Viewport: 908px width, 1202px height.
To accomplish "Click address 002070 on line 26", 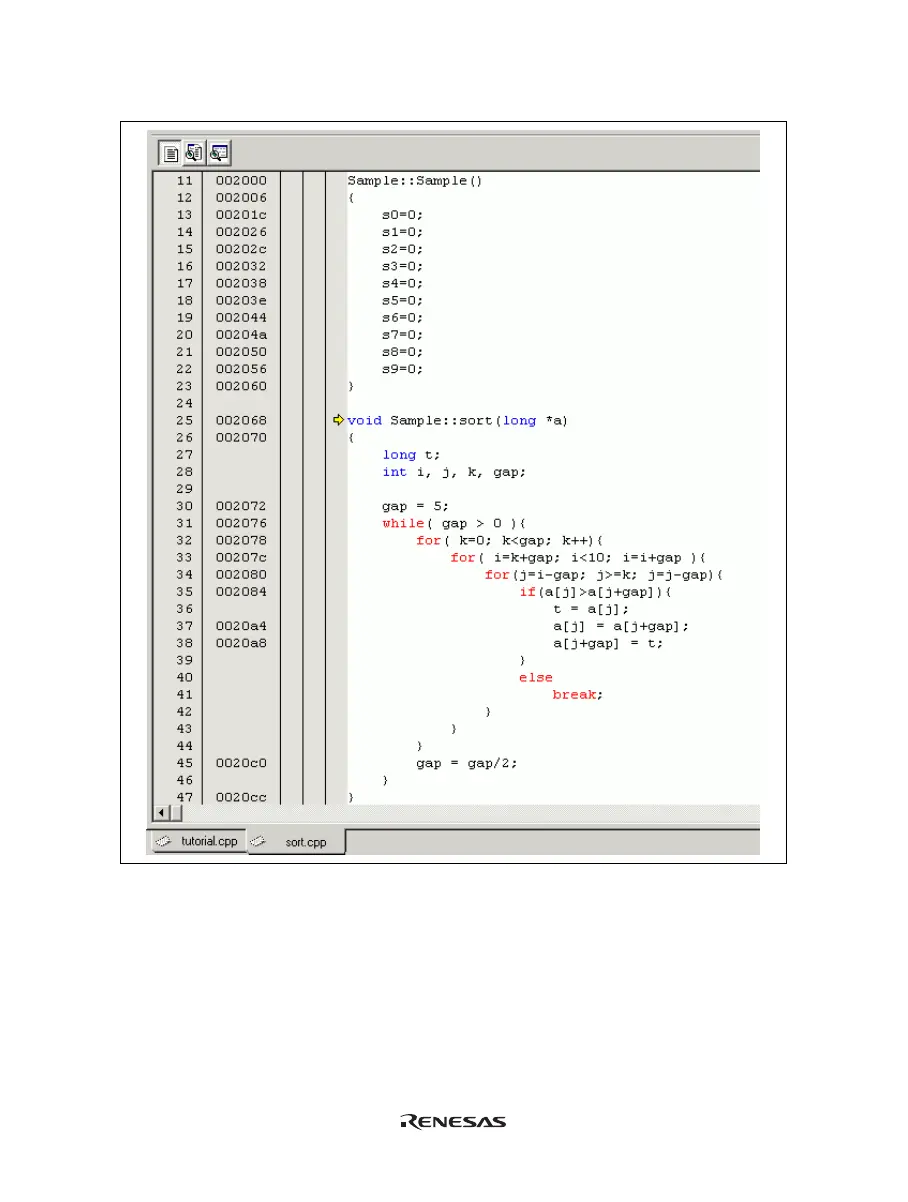I will point(241,438).
